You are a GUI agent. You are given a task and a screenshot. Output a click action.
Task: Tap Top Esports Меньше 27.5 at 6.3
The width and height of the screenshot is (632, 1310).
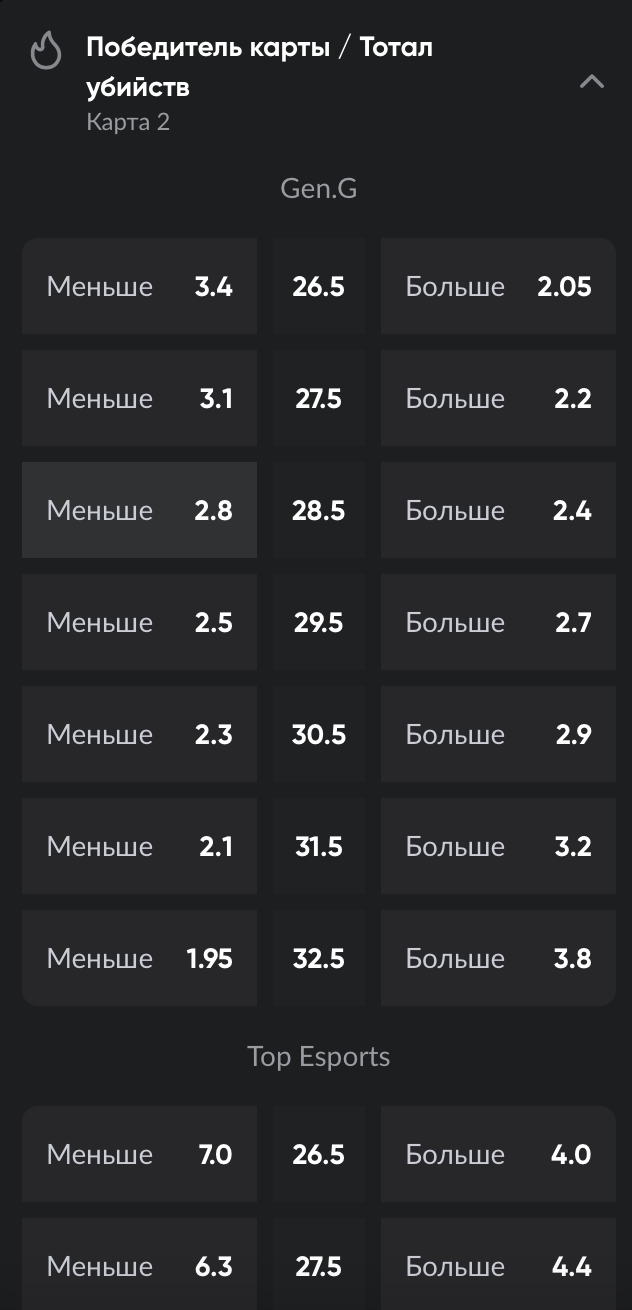pos(139,1264)
